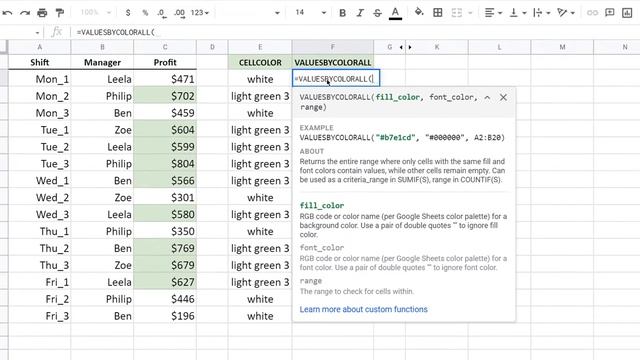This screenshot has height=360, width=640.
Task: Select the Wed_2 shift cell
Action: [40, 198]
